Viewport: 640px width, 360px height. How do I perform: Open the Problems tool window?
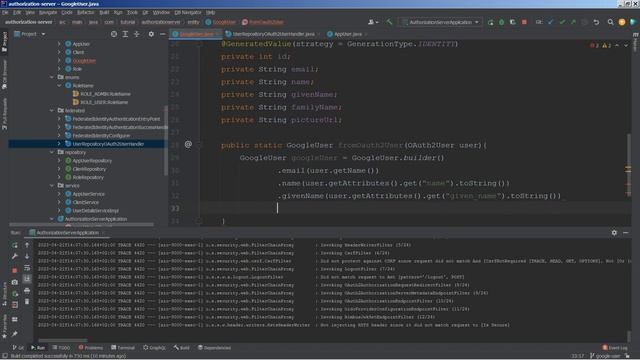click(x=91, y=348)
